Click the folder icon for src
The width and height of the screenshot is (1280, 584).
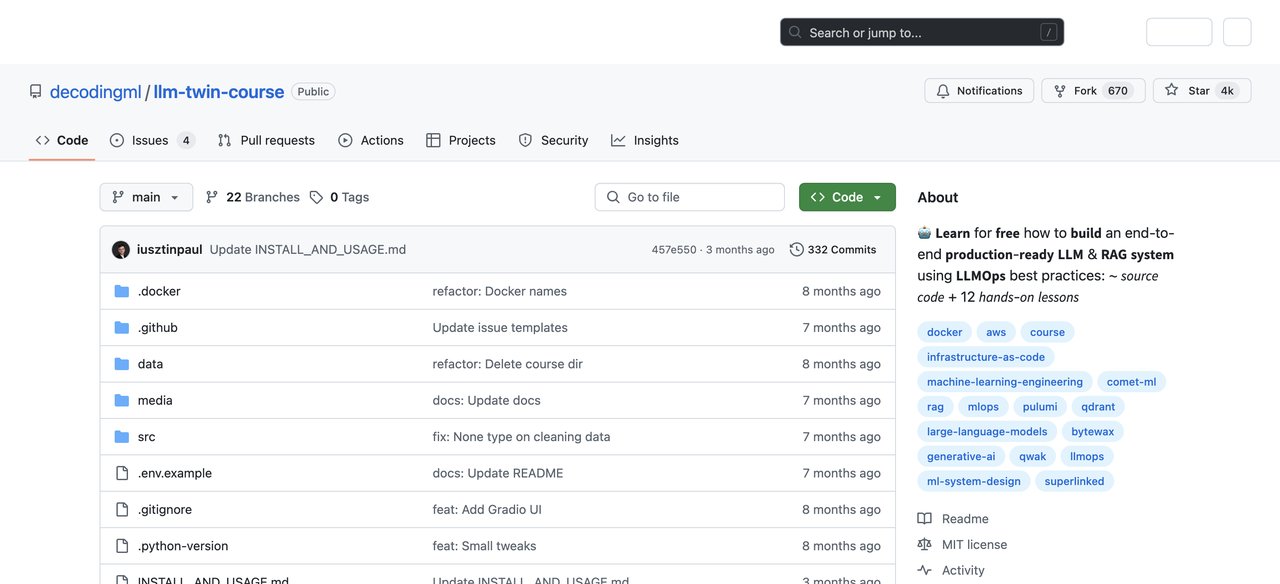click(122, 437)
